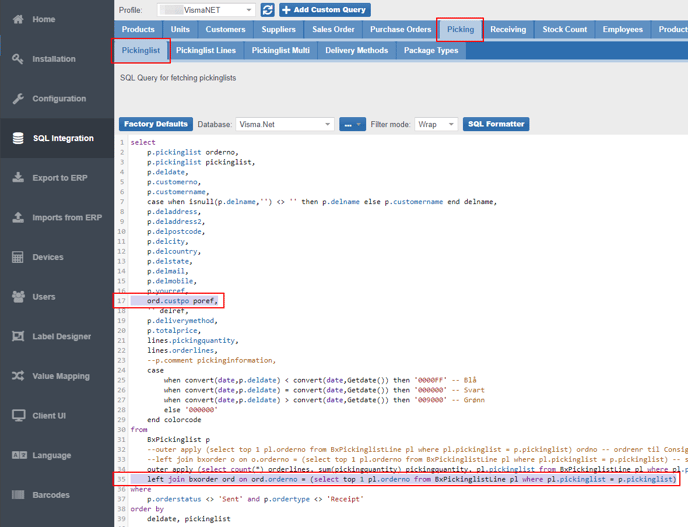Viewport: 688px width, 527px height.
Task: Click line 39 'deldate, pickinglist'
Action: [x=188, y=519]
